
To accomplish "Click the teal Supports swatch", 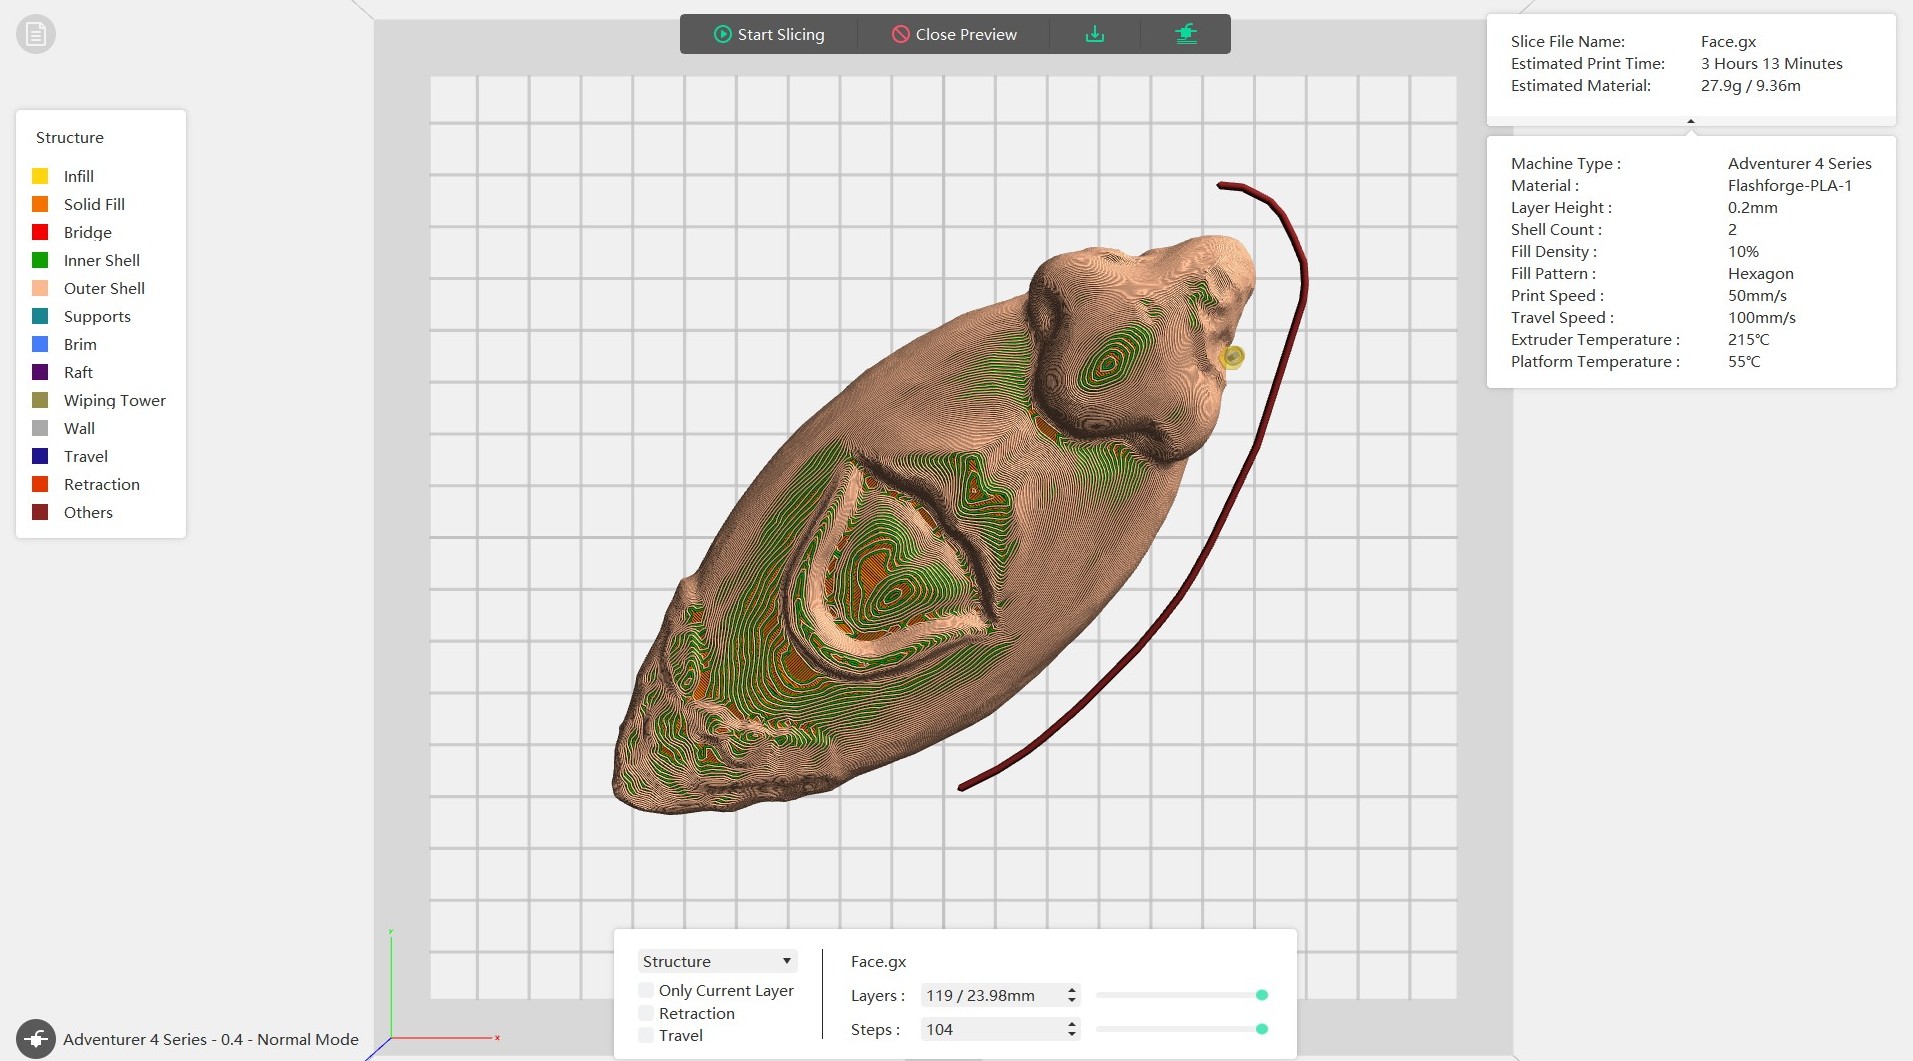I will [x=40, y=316].
